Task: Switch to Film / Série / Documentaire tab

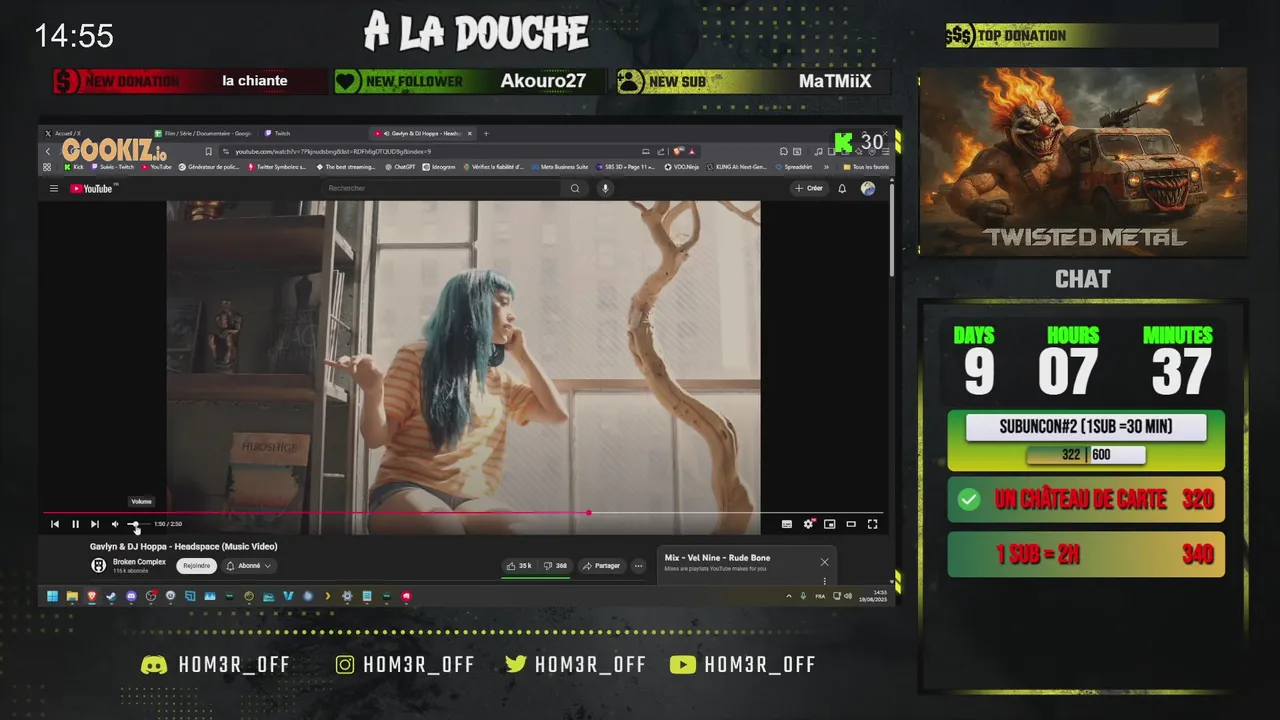Action: (205, 133)
